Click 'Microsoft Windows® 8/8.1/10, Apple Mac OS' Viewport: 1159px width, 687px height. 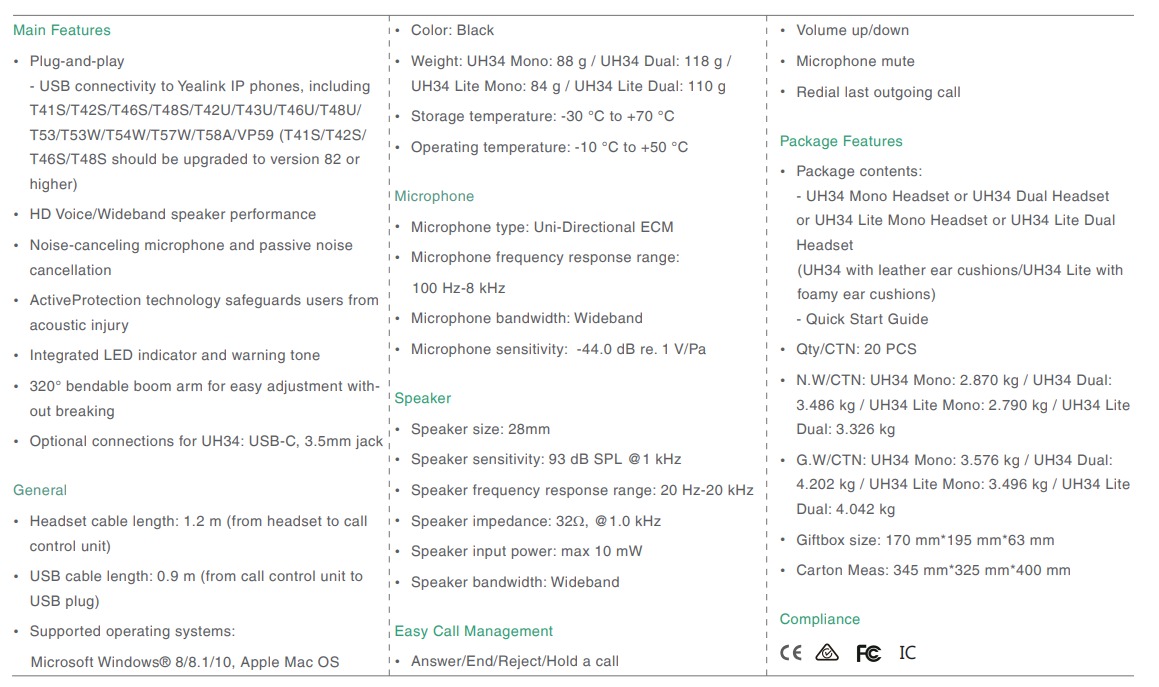point(185,663)
